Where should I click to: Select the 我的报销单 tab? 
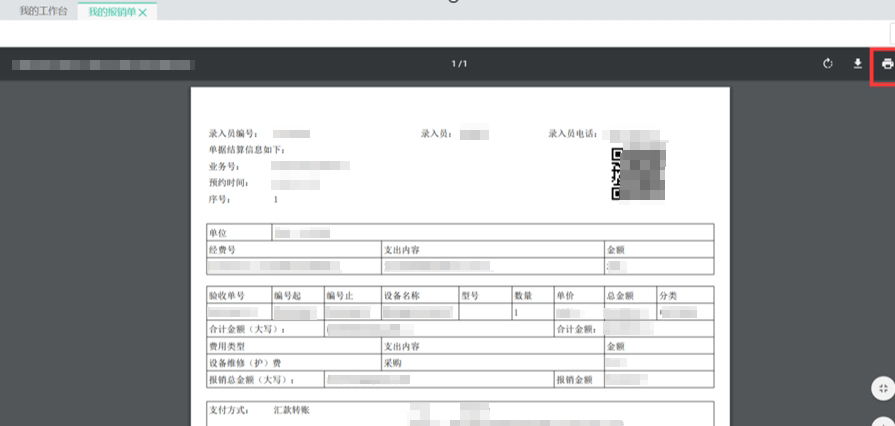(111, 12)
